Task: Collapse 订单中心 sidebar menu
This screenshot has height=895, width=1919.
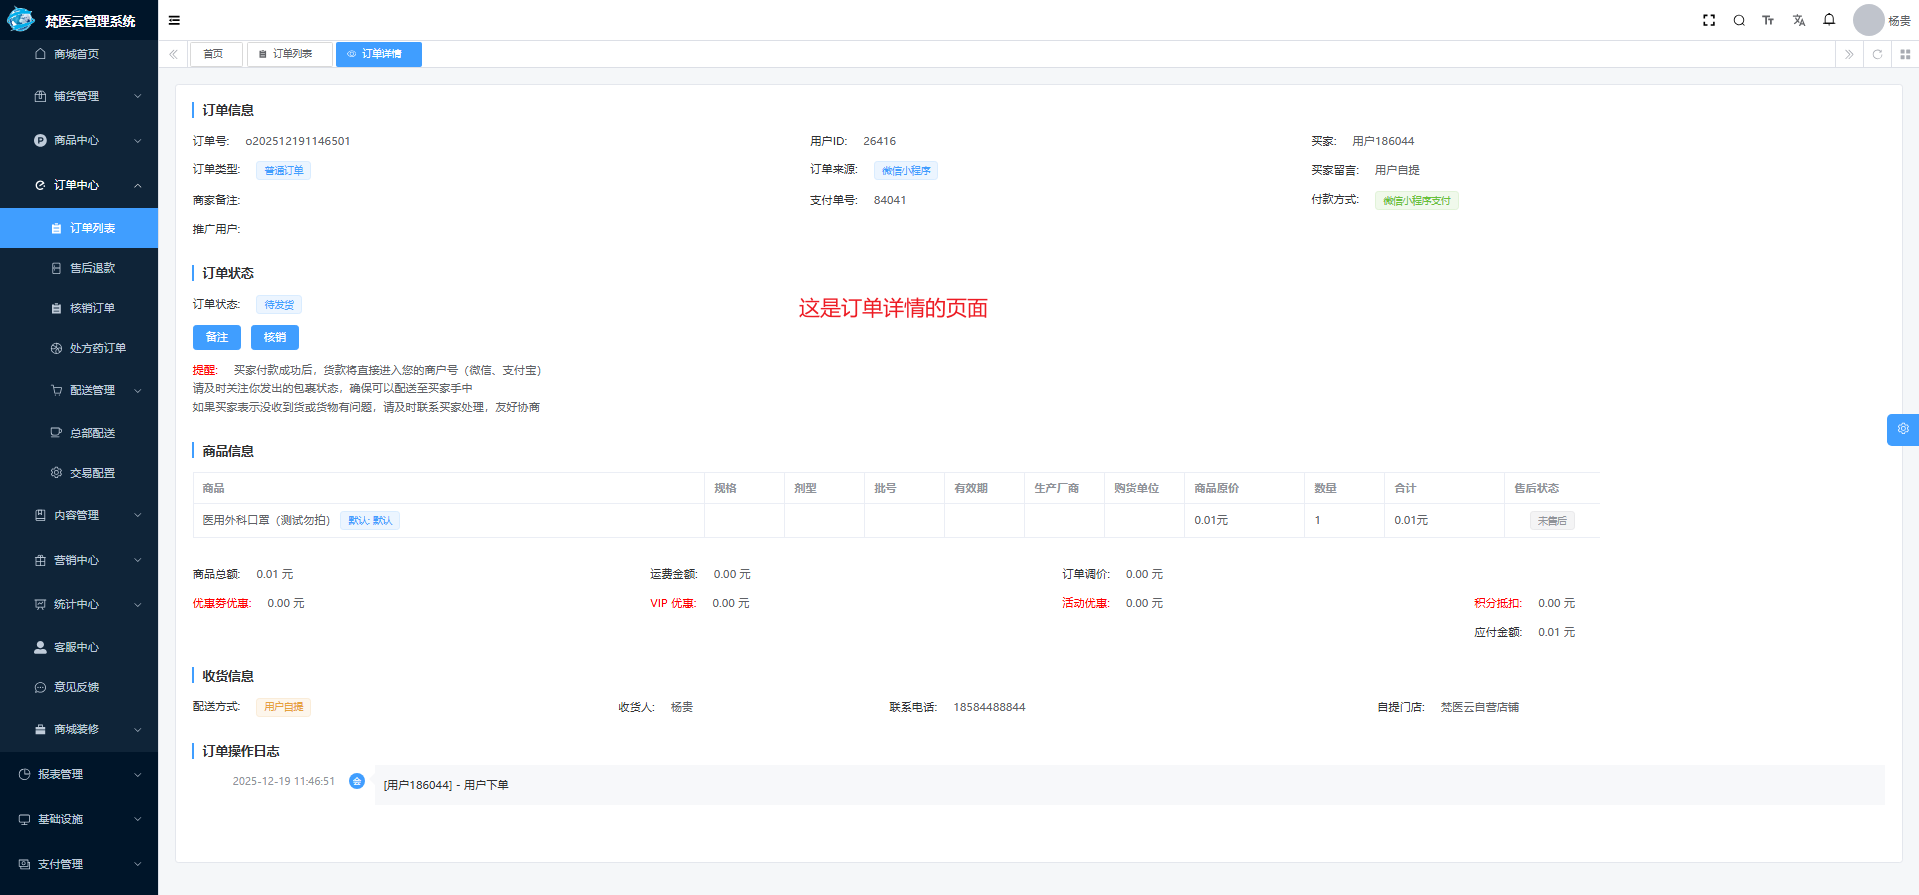Action: point(79,185)
